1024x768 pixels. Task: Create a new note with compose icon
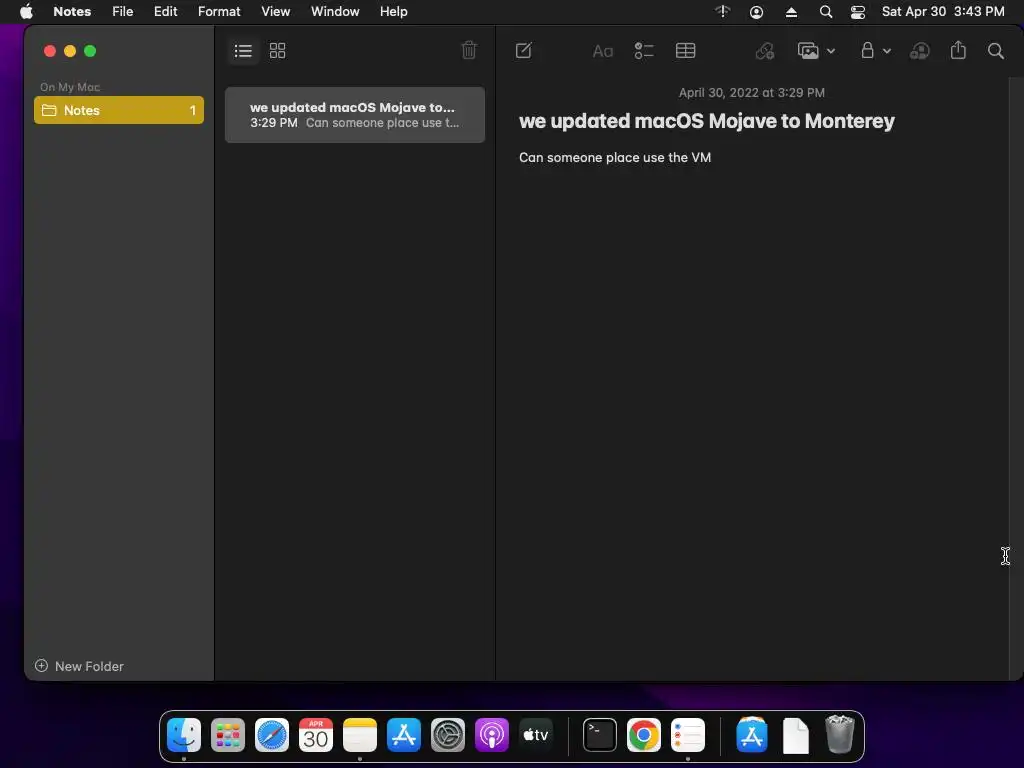click(524, 50)
